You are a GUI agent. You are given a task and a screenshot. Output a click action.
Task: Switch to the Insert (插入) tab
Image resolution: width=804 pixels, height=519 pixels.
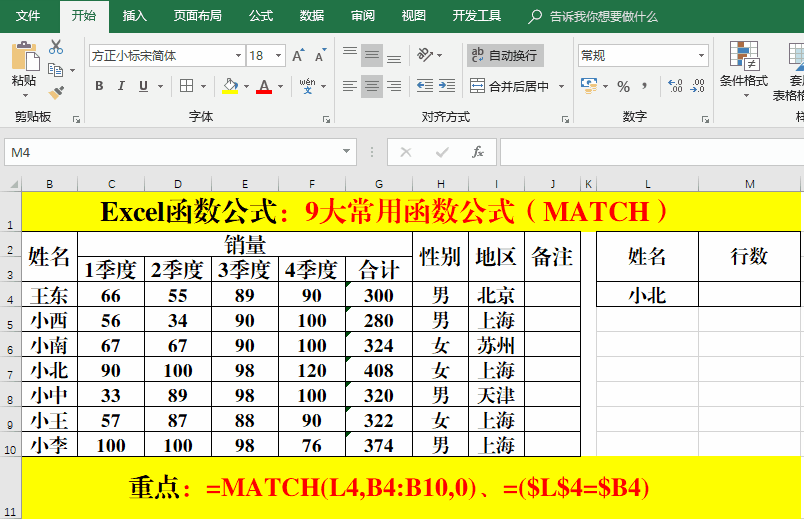tap(134, 16)
